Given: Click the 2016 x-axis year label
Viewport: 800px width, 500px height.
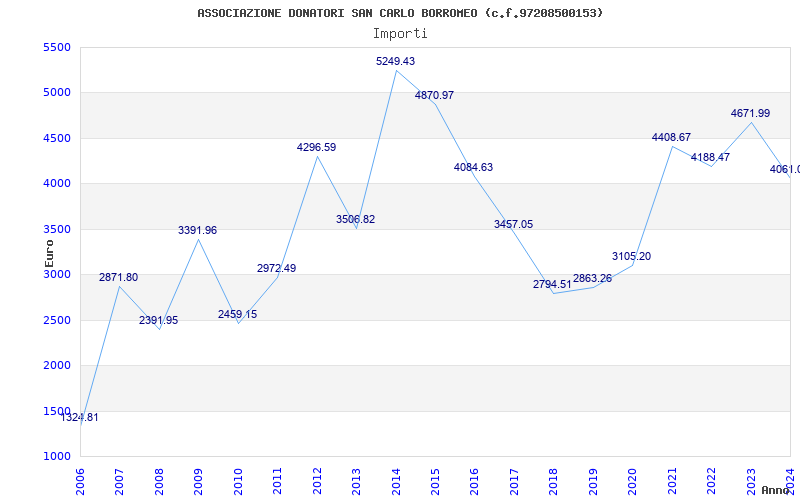Looking at the screenshot, I should coord(474,482).
